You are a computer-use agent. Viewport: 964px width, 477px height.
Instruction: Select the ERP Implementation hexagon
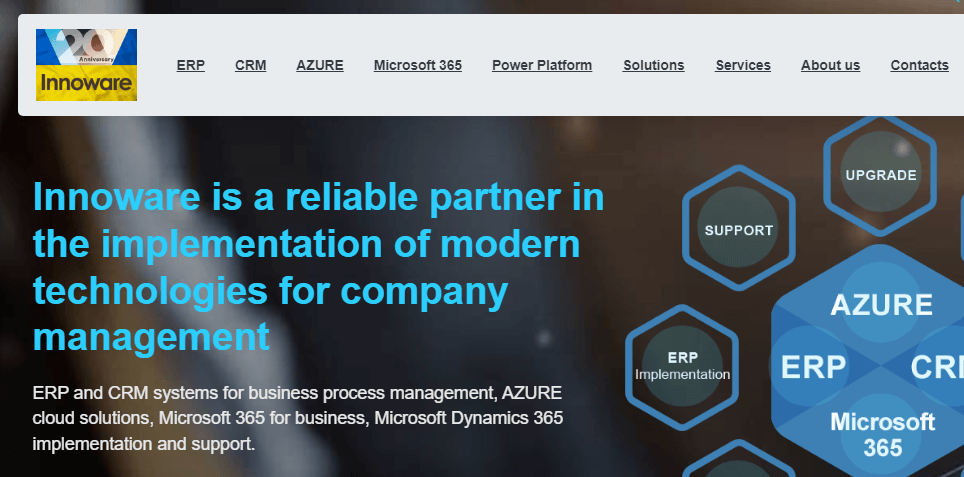click(x=682, y=366)
